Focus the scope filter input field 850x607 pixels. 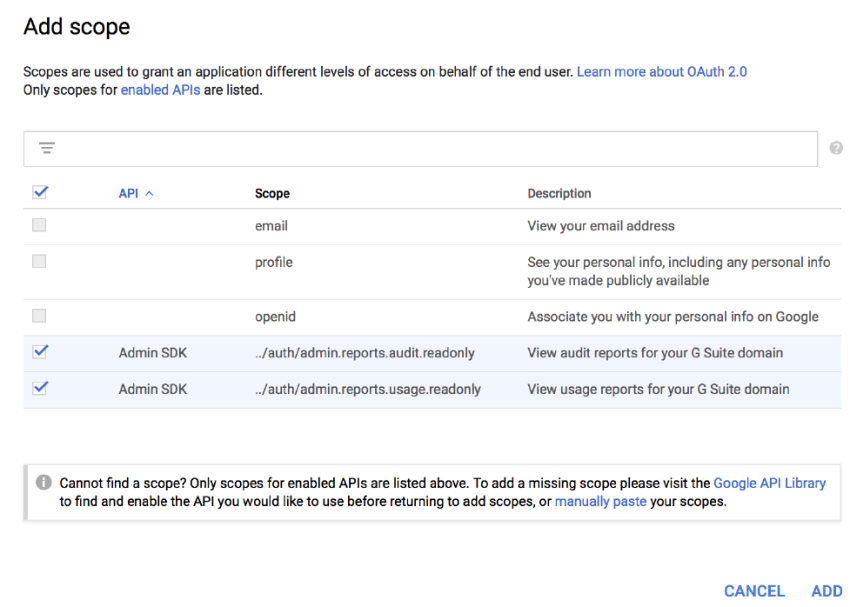pos(430,148)
